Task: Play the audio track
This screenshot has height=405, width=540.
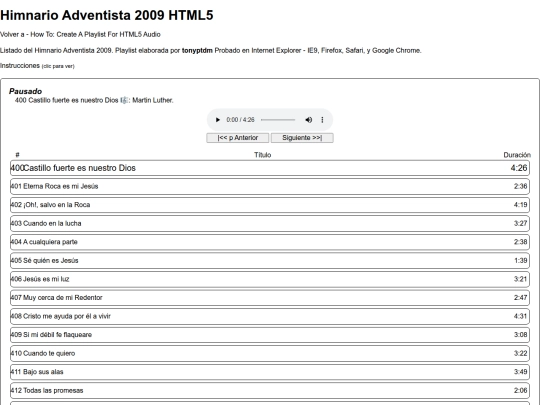Action: point(217,120)
